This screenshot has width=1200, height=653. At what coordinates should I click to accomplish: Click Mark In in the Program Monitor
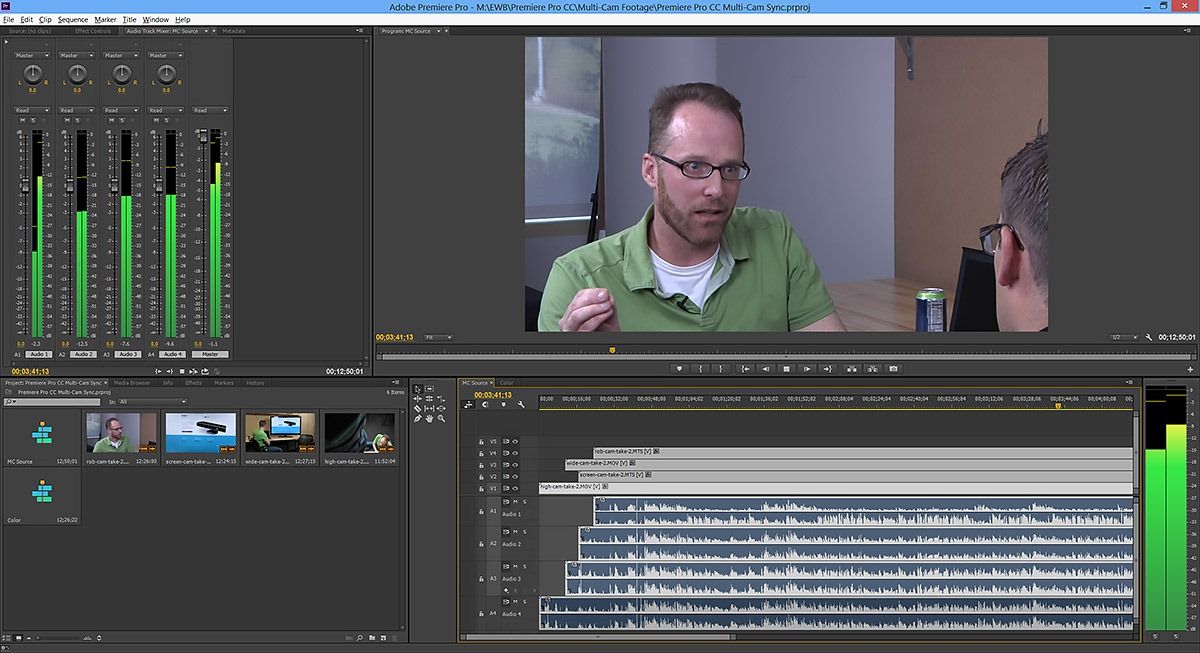[701, 368]
